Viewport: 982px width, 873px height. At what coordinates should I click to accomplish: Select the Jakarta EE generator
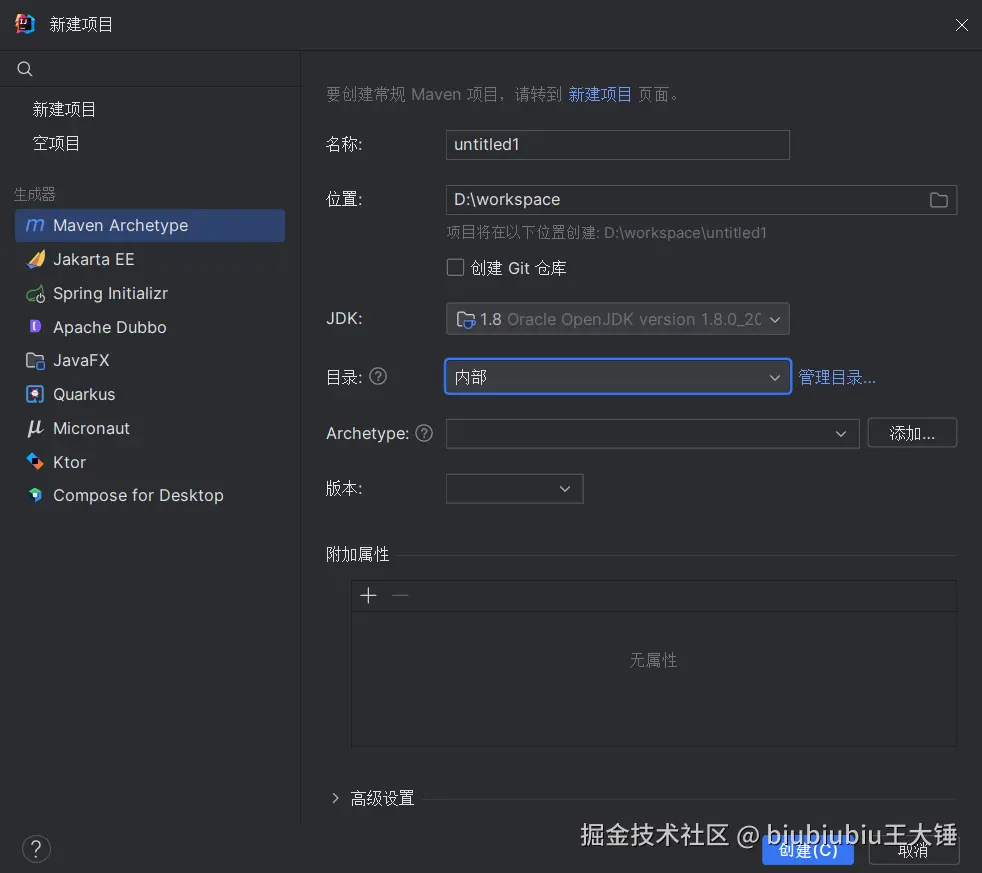click(150, 259)
